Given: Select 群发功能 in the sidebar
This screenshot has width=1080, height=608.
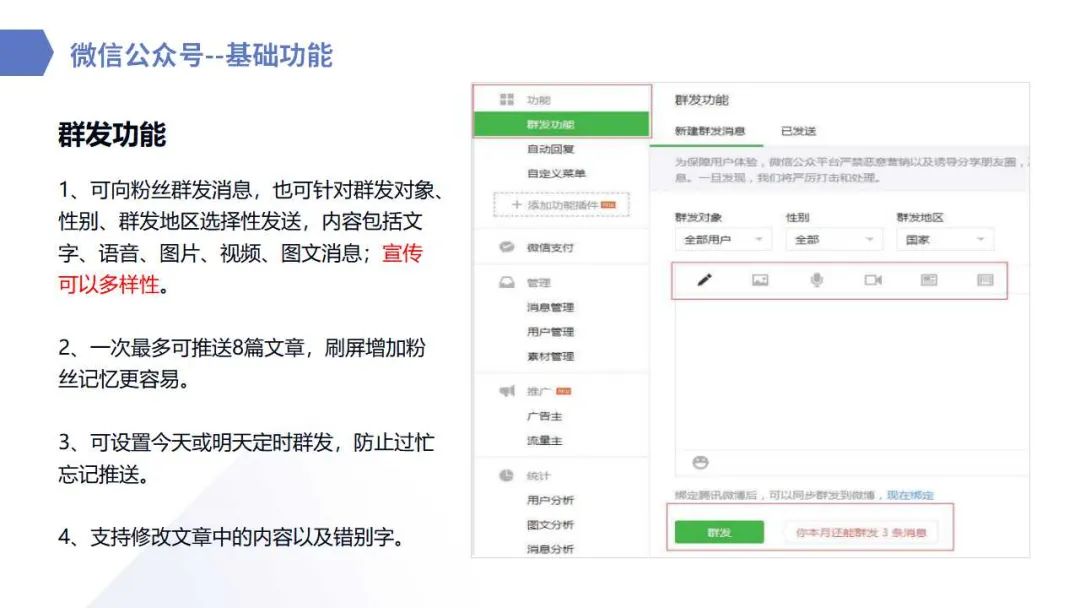Looking at the screenshot, I should coord(561,125).
